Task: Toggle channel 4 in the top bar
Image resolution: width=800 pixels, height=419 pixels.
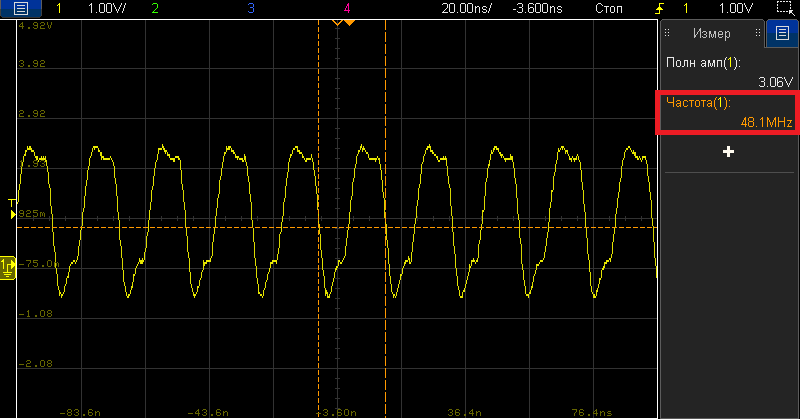Action: [346, 9]
